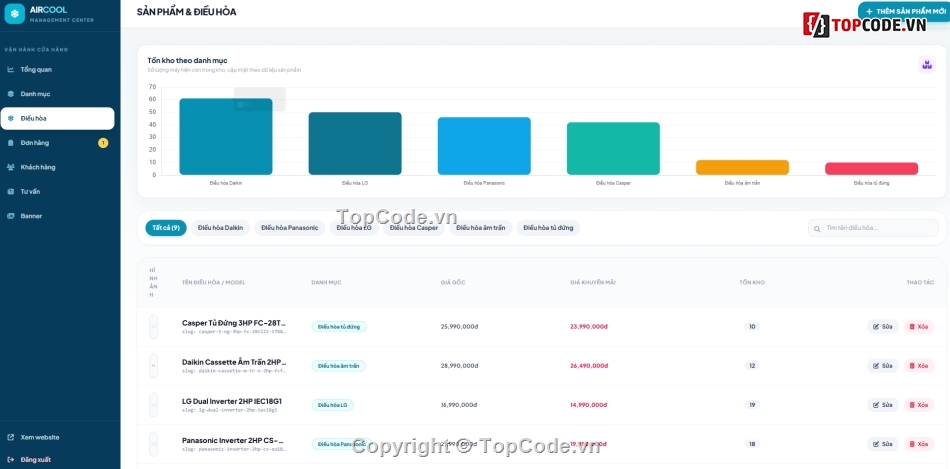Click product name LG Dual Inverter 2HP IEC18G1
The width and height of the screenshot is (950, 469).
pos(231,401)
